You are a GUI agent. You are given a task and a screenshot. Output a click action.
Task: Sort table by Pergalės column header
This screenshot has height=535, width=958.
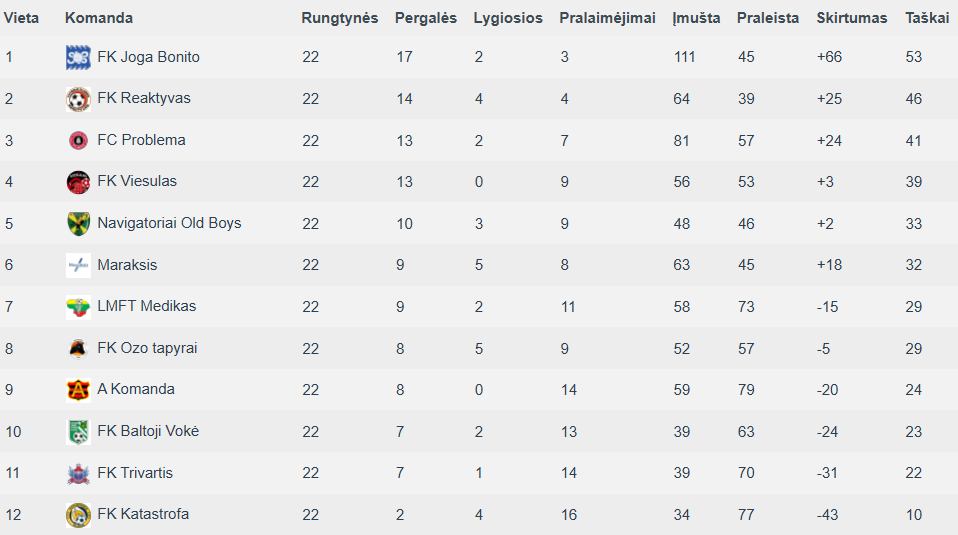click(x=426, y=18)
